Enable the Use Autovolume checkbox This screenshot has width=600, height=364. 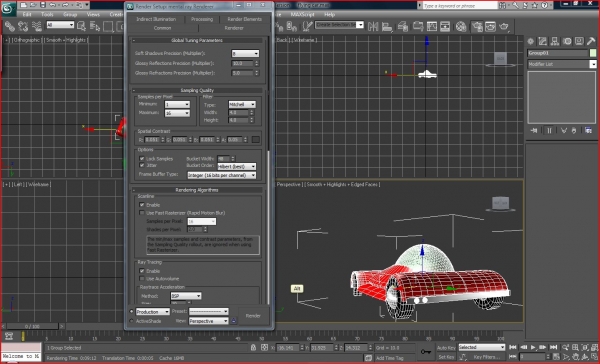coord(142,279)
